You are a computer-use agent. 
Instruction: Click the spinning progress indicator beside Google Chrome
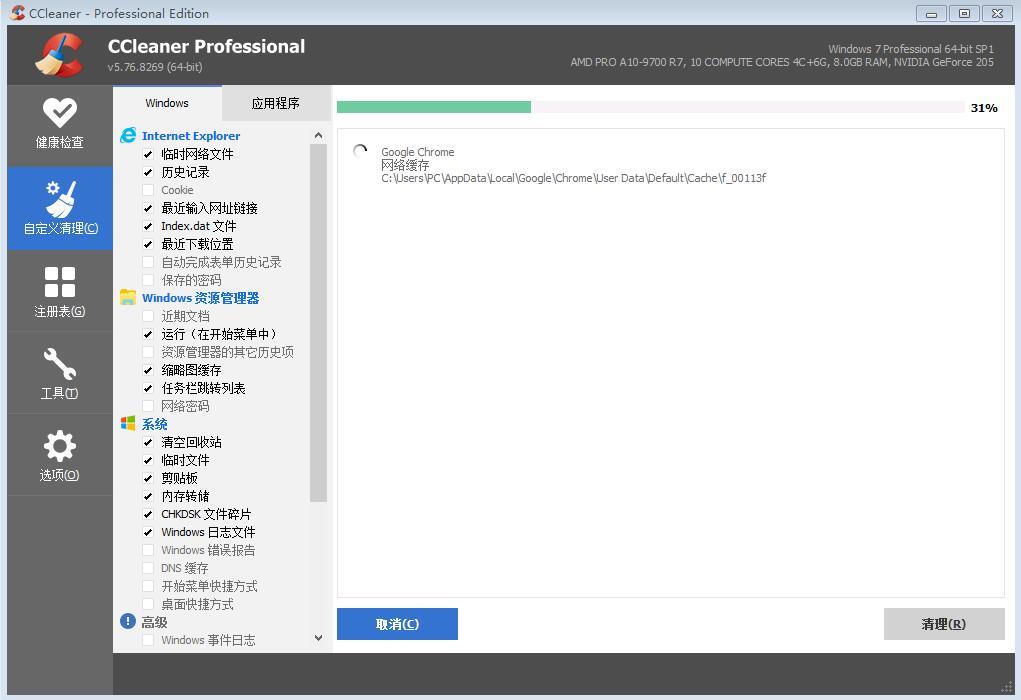coord(360,152)
